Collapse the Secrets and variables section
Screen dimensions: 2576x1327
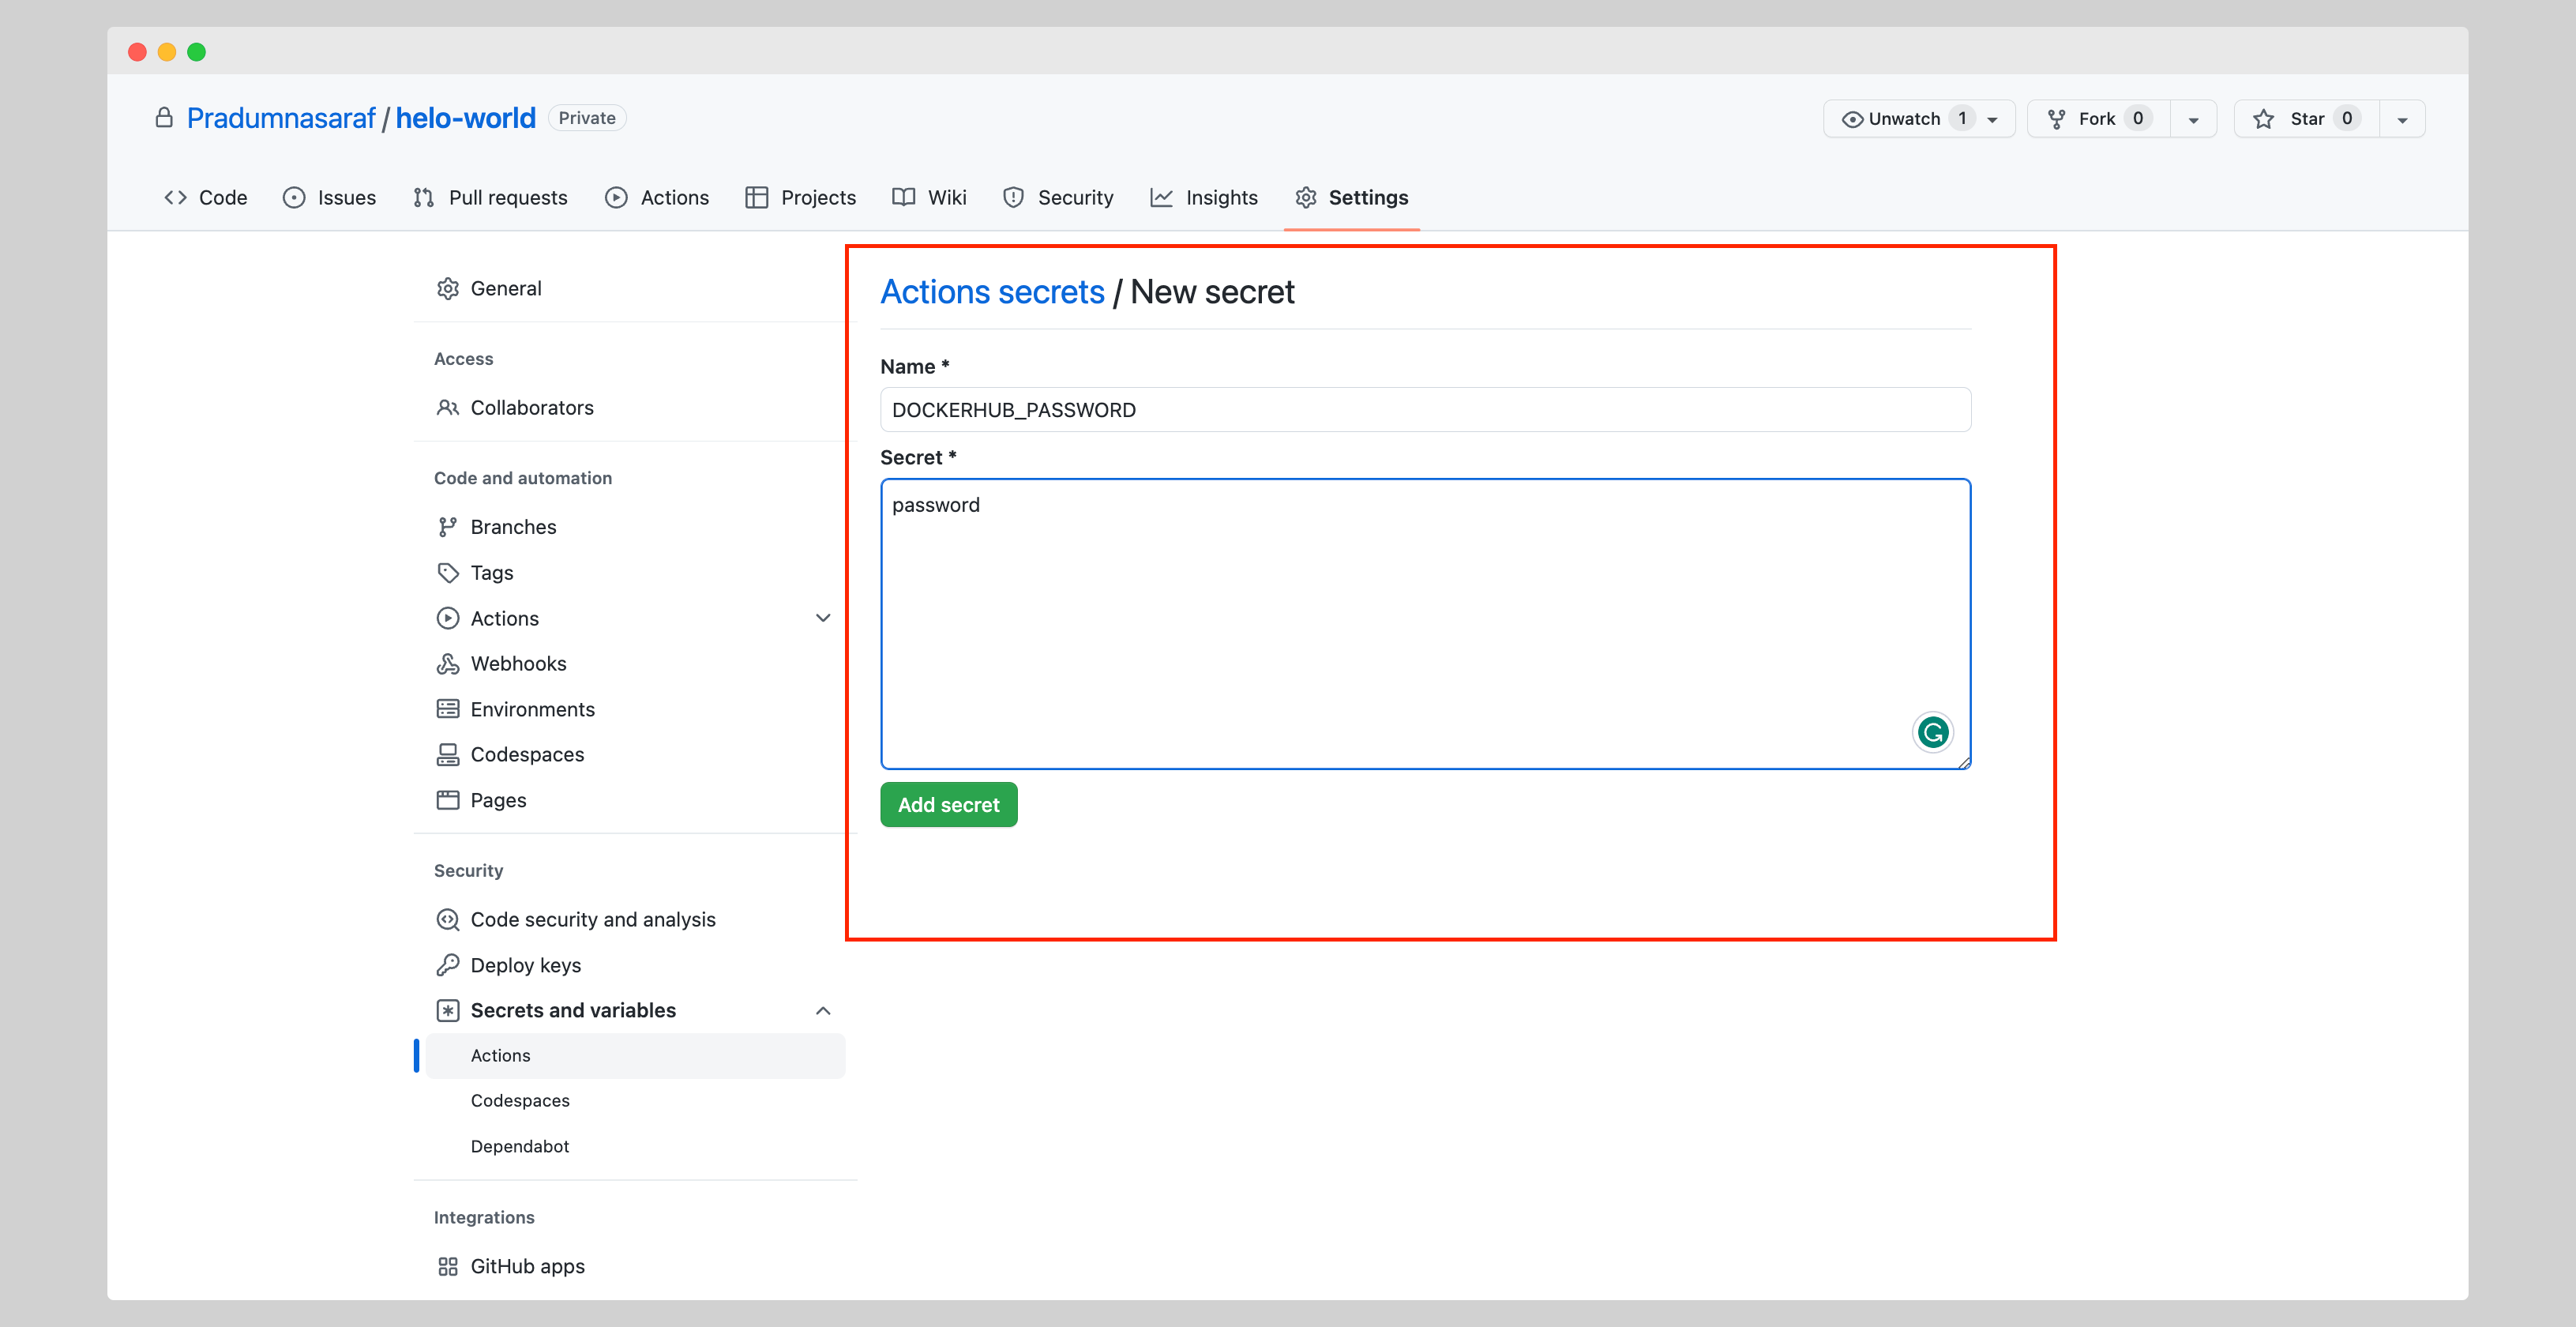coord(823,1011)
